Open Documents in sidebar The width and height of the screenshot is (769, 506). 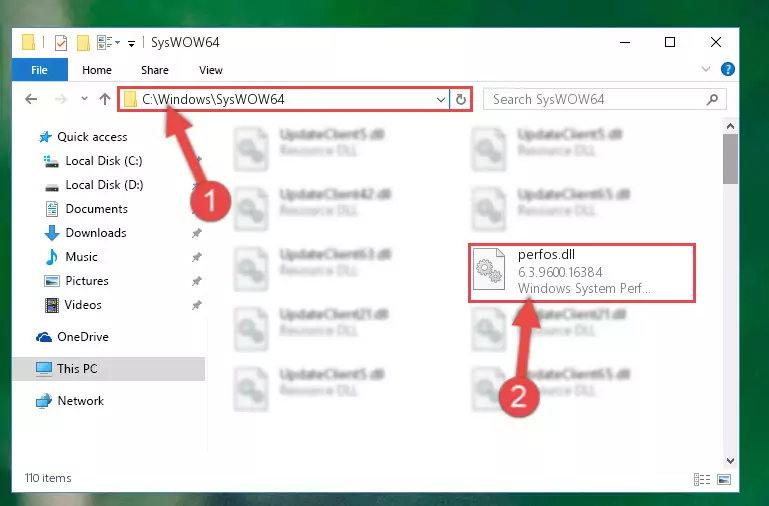[97, 209]
